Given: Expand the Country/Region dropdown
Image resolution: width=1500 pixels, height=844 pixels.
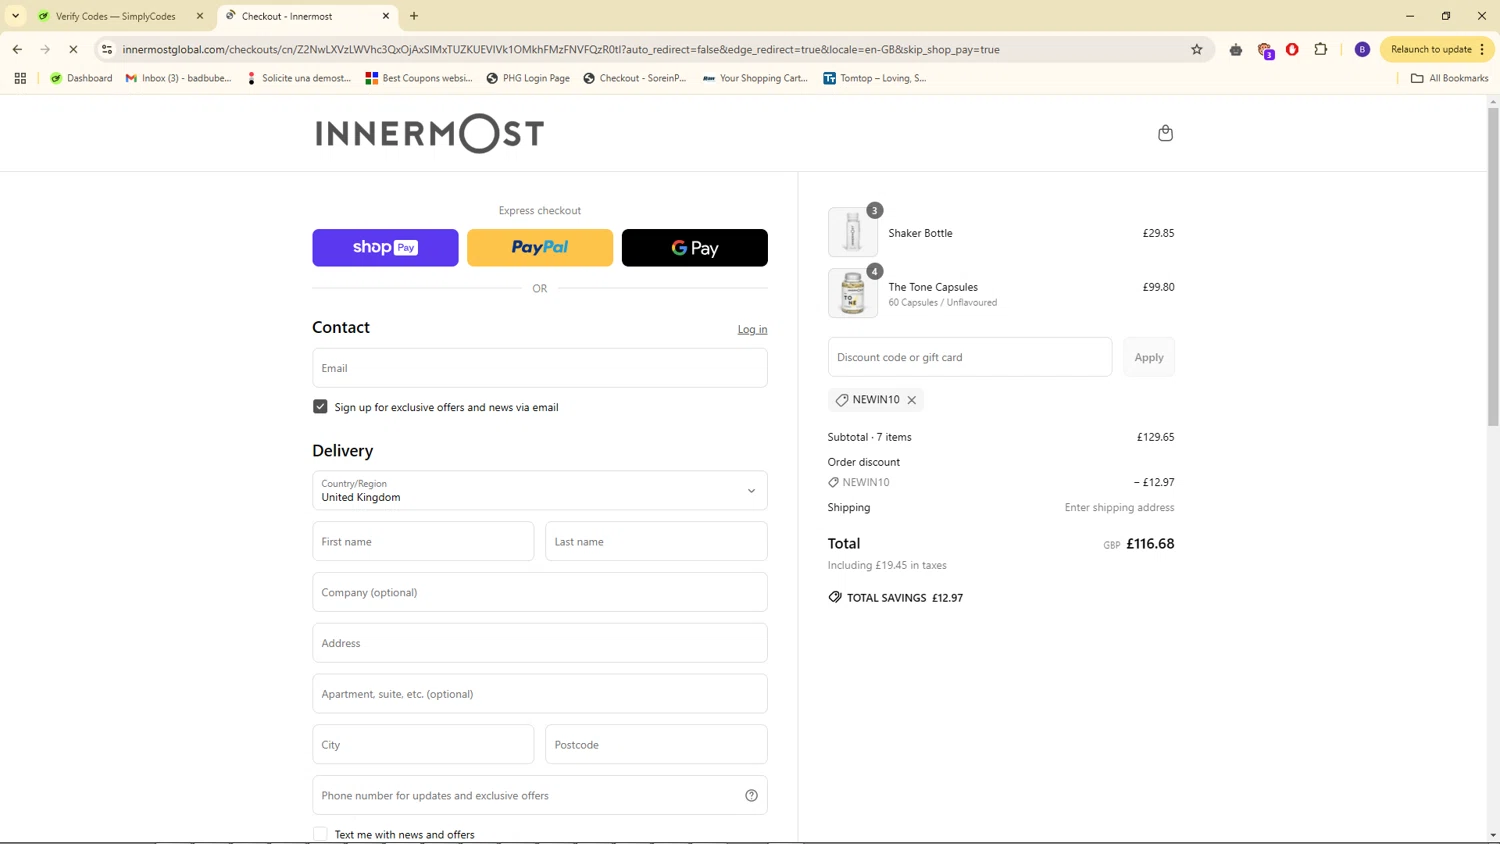Looking at the screenshot, I should (x=540, y=491).
